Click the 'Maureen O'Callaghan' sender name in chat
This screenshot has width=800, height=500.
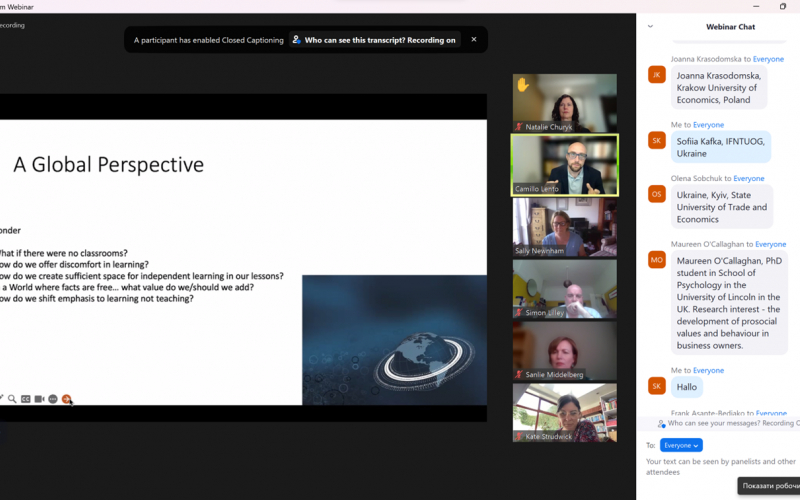point(707,244)
